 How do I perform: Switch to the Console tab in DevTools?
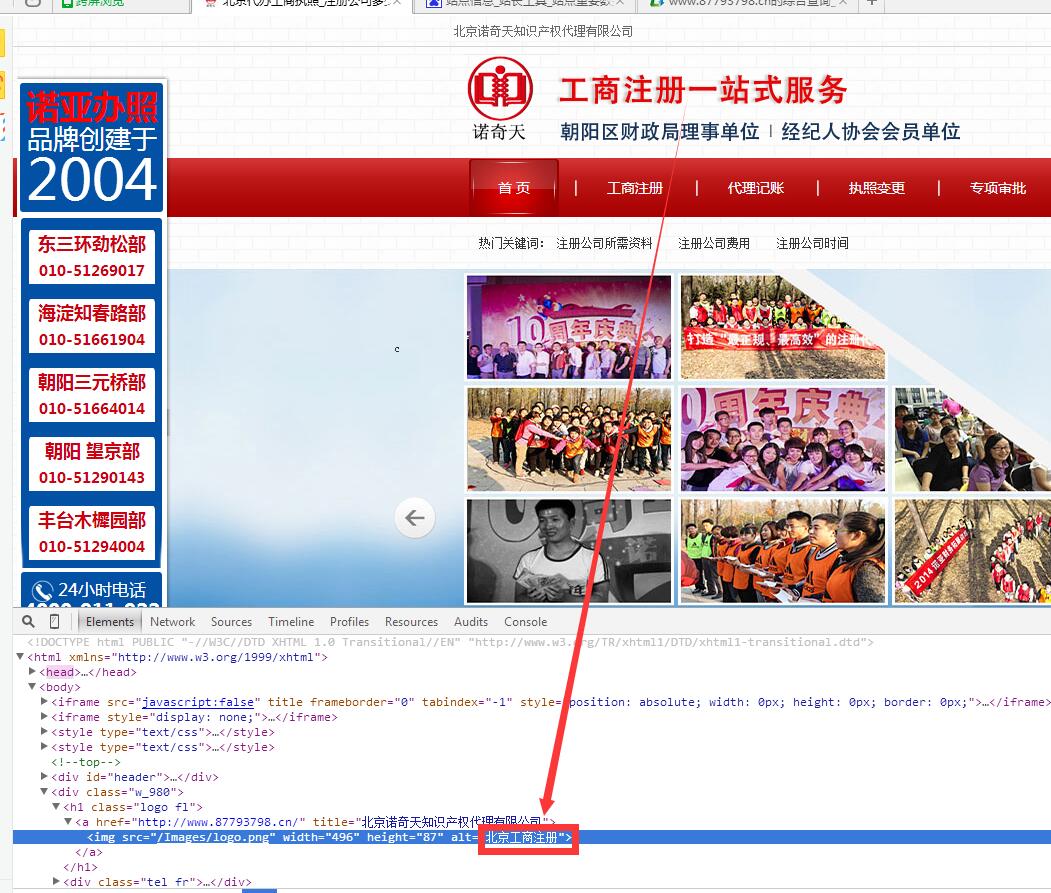click(525, 621)
